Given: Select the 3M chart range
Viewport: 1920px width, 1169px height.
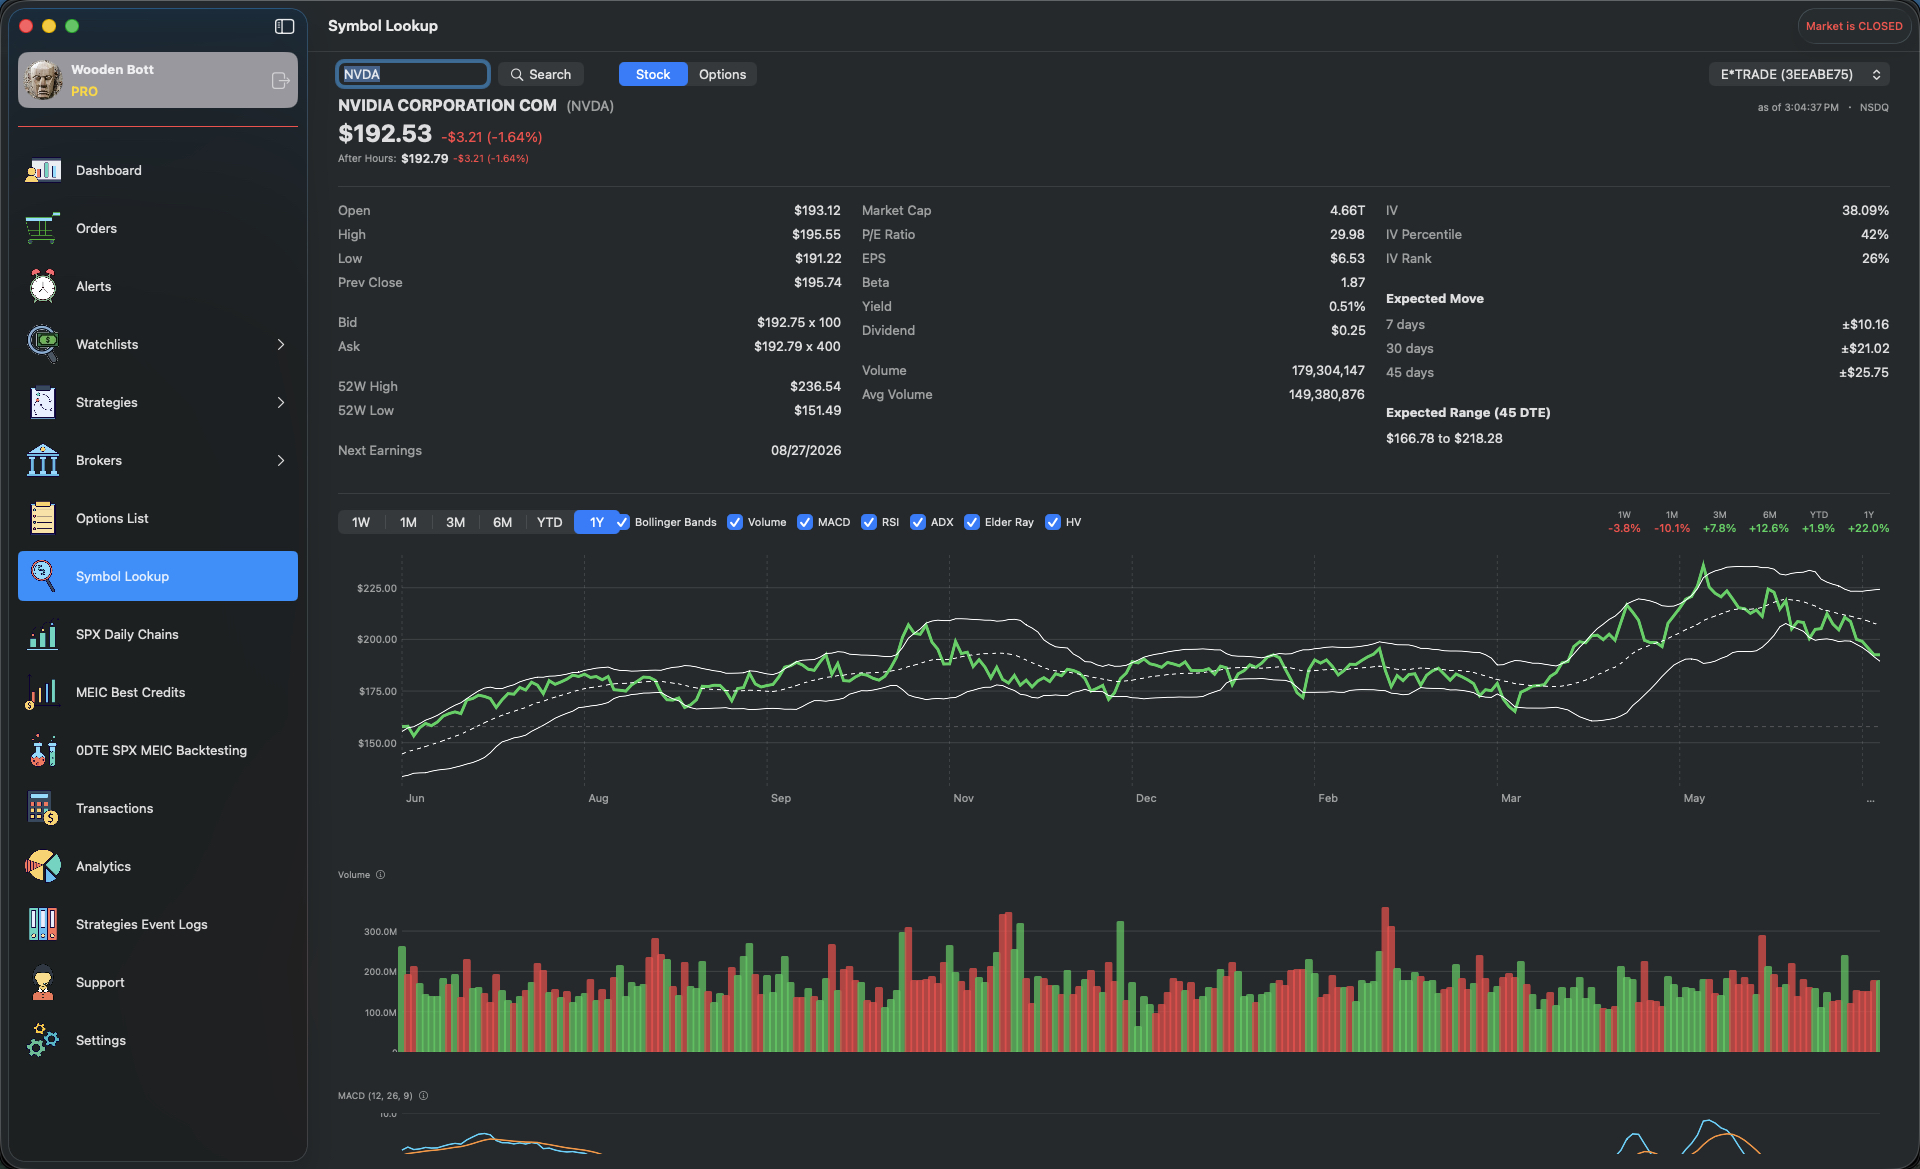Looking at the screenshot, I should 455,522.
